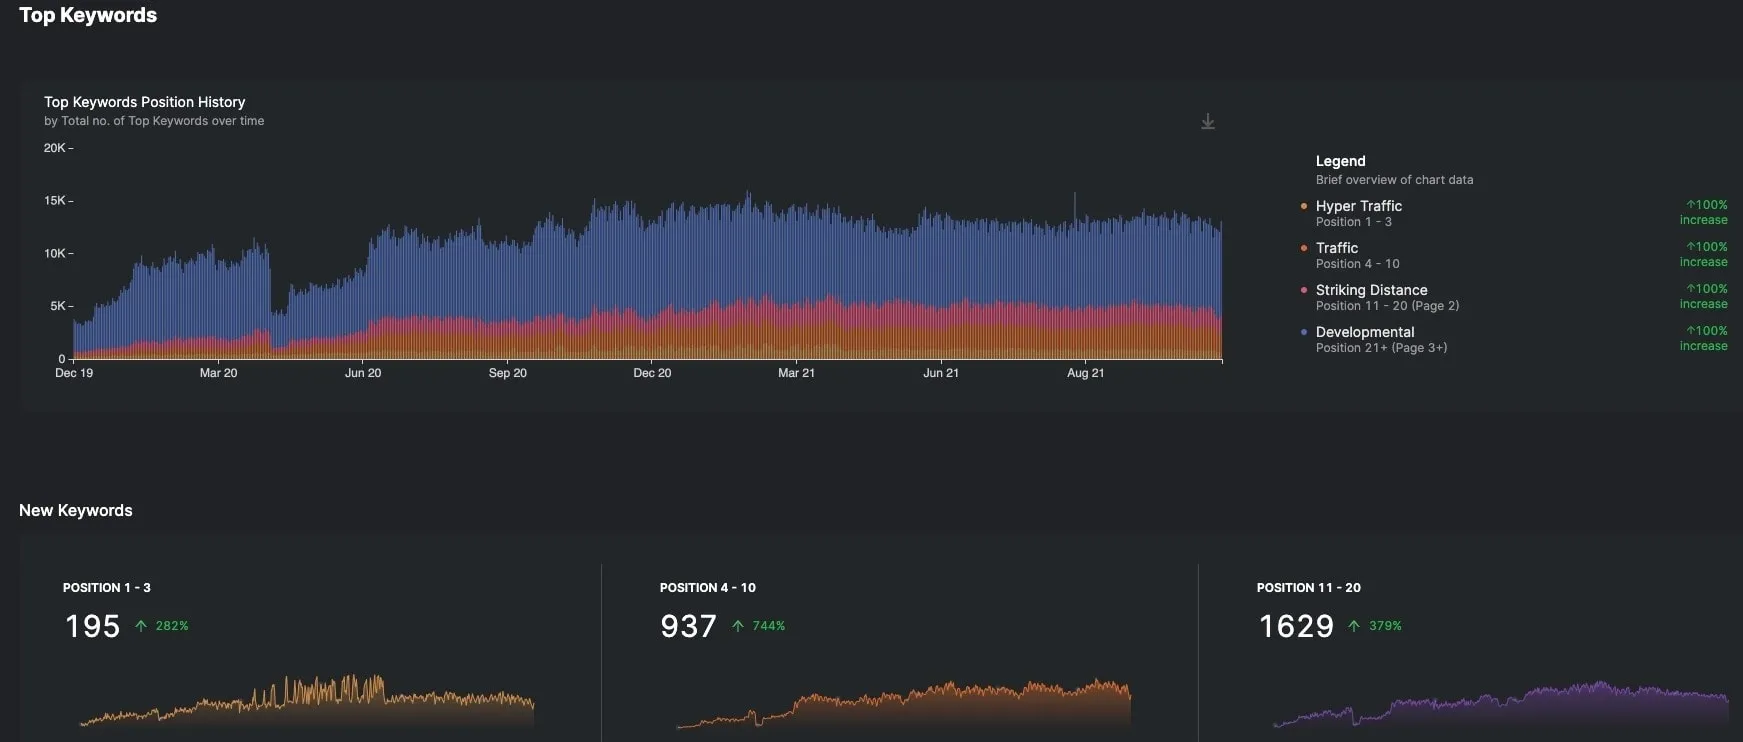Open the Position 1 - 3 sparkline chart

[307, 700]
